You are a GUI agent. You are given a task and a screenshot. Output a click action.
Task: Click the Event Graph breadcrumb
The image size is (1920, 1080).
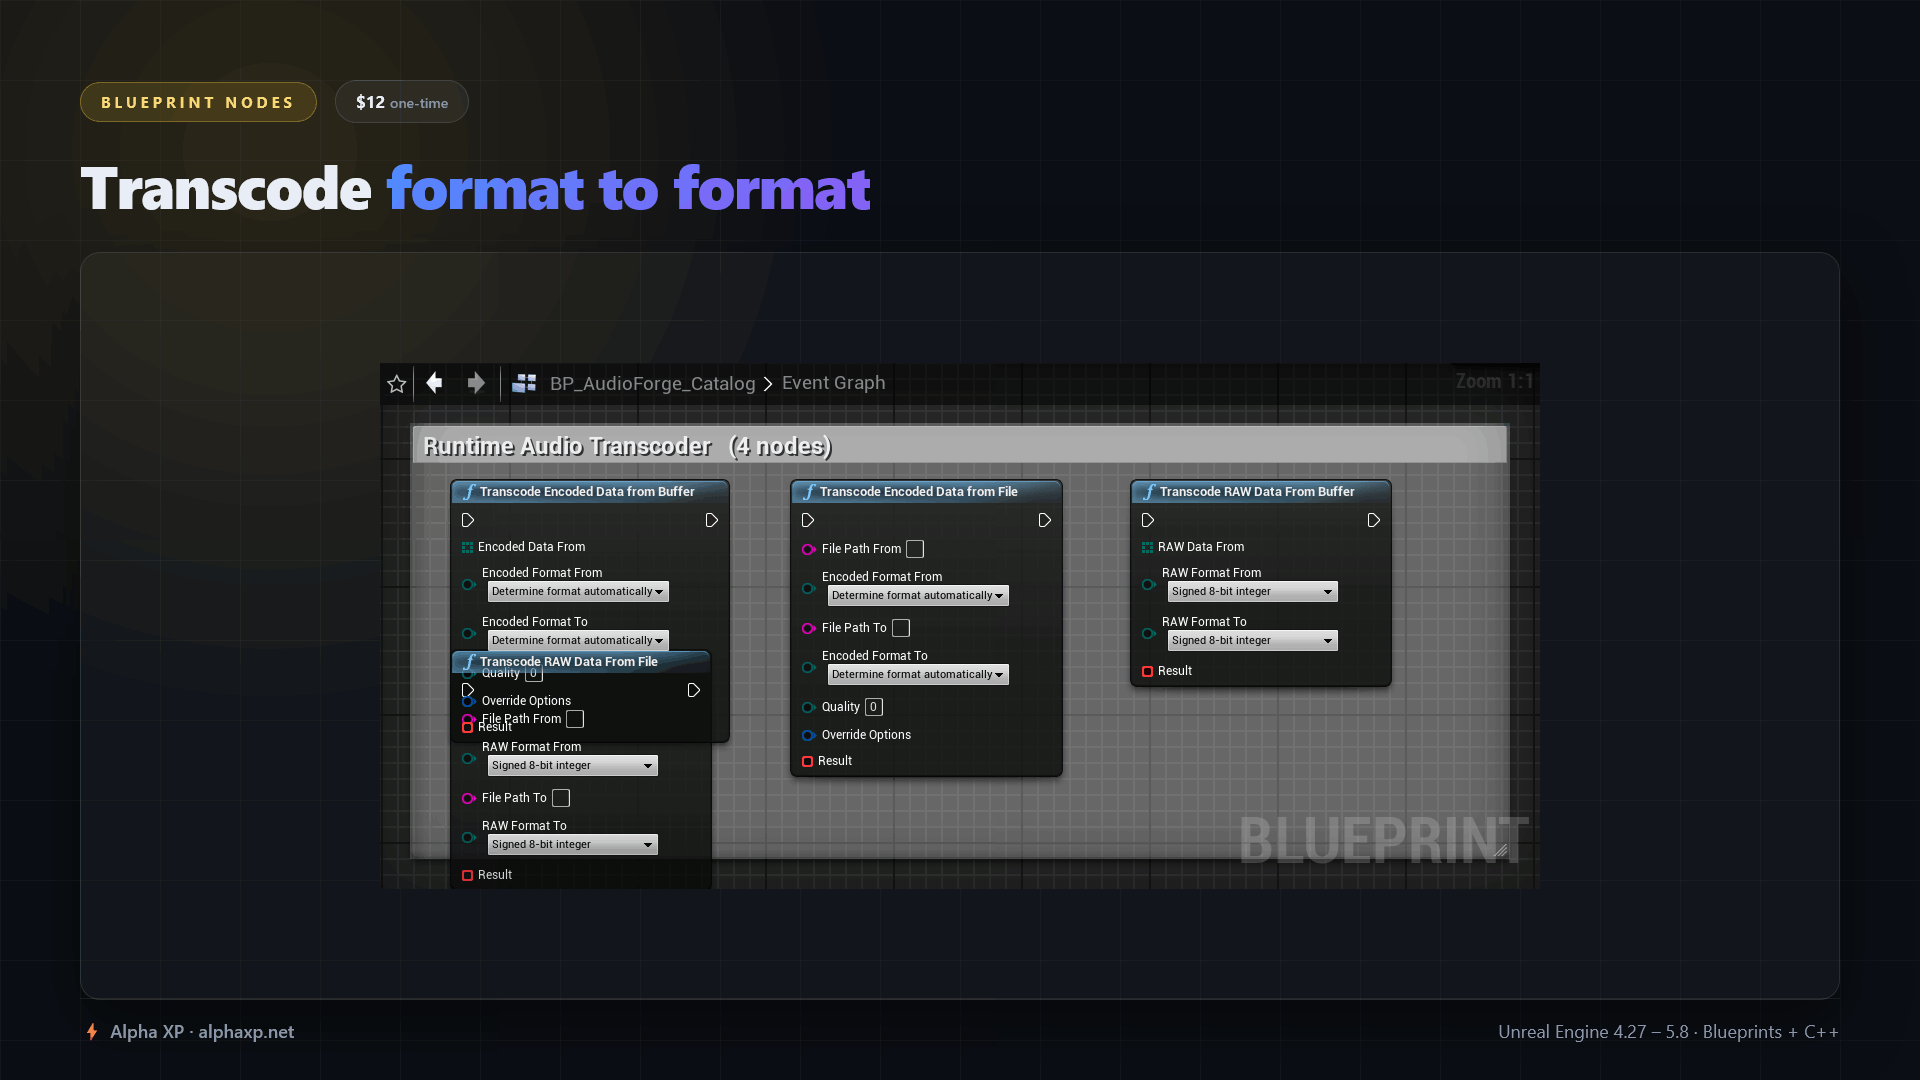[x=833, y=383]
